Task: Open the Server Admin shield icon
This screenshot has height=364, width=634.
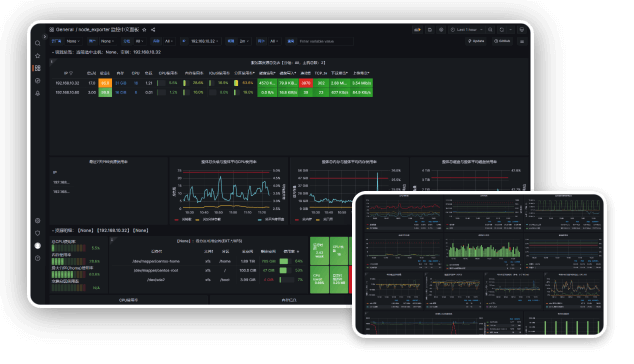Action: click(38, 233)
